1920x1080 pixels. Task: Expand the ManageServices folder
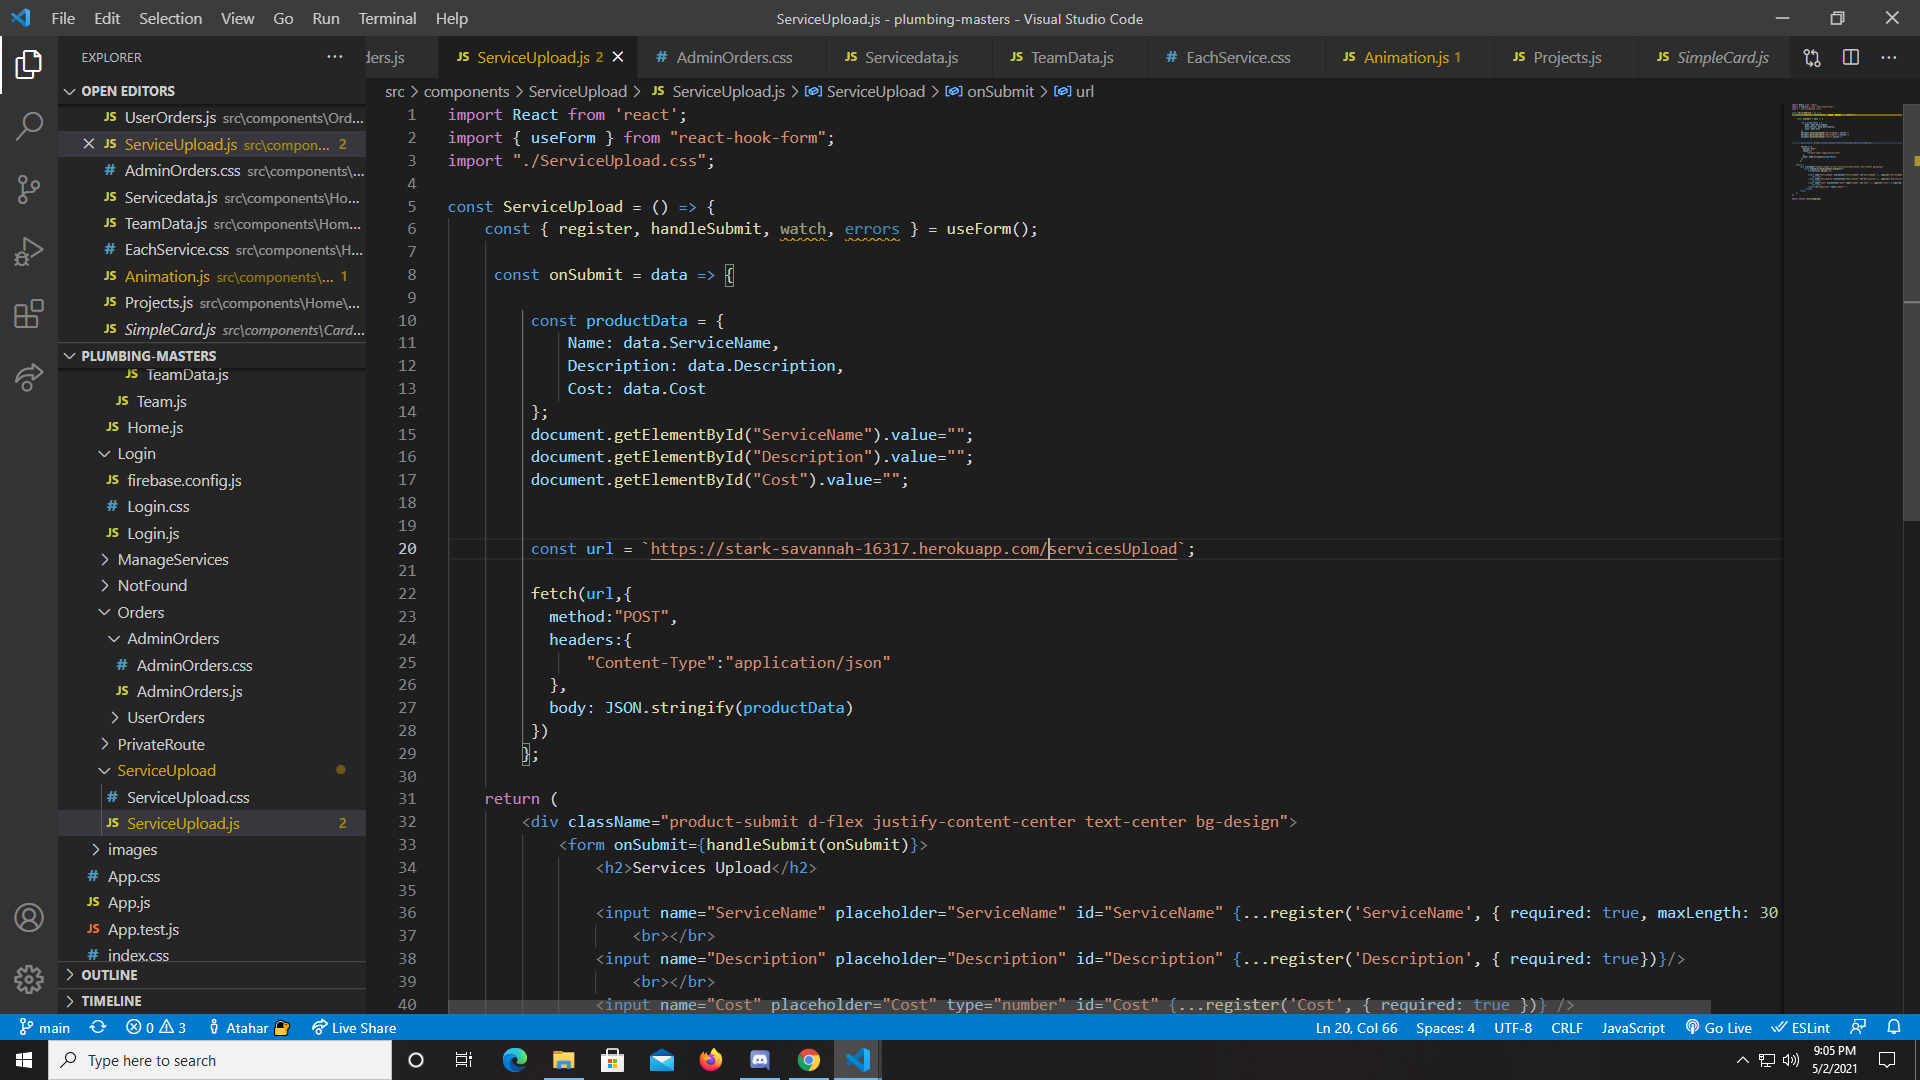(x=172, y=560)
